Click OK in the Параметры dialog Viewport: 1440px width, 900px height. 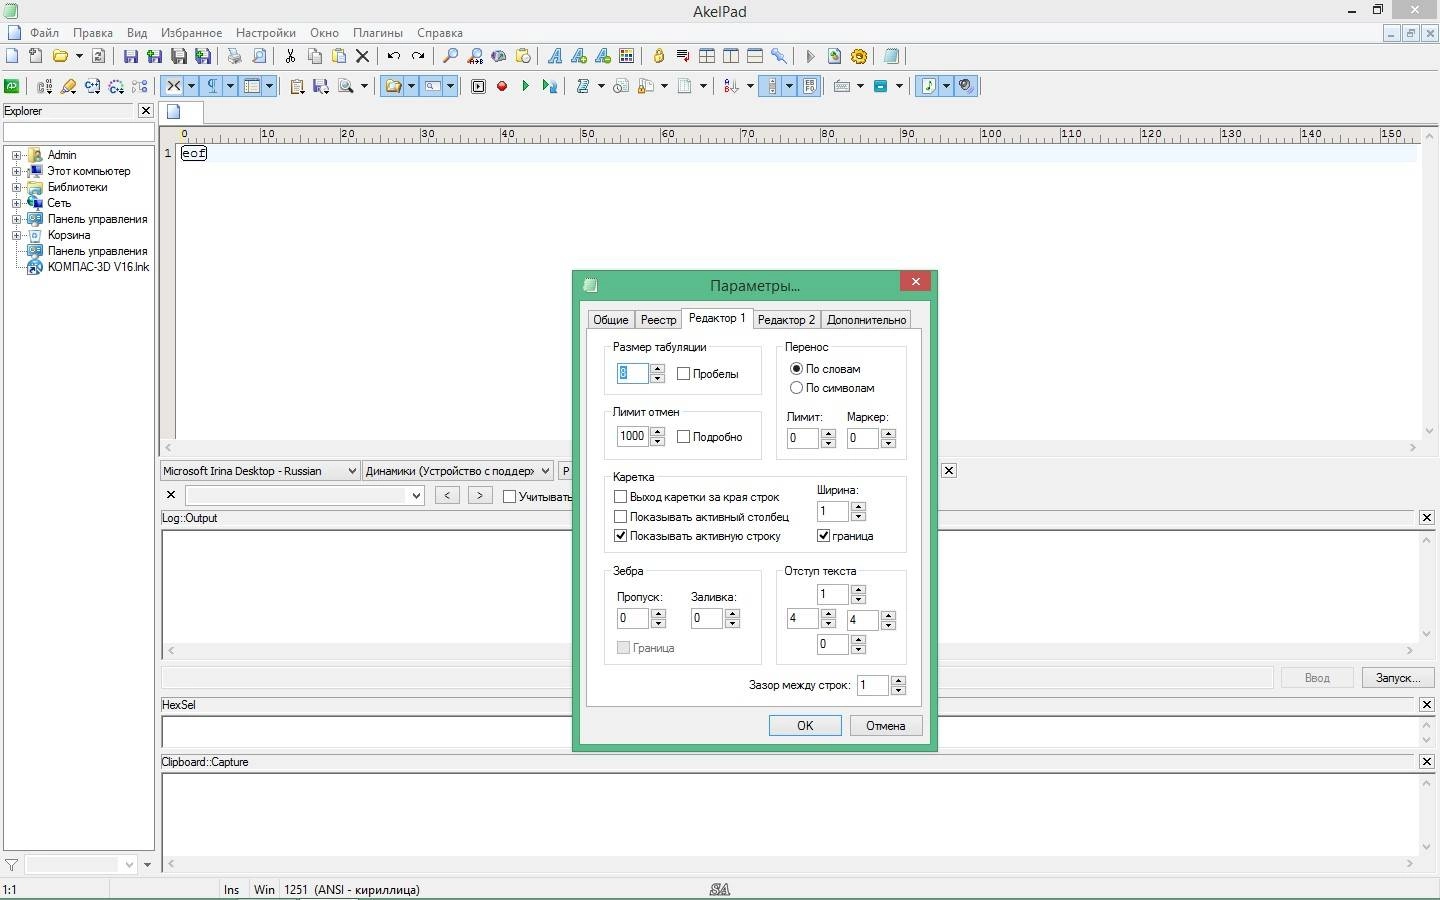(x=805, y=726)
